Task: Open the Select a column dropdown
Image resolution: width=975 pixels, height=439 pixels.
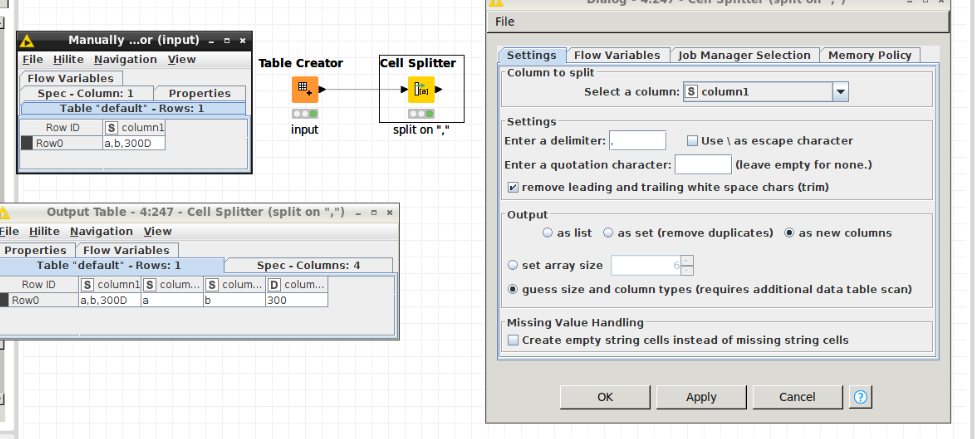Action: click(x=841, y=92)
